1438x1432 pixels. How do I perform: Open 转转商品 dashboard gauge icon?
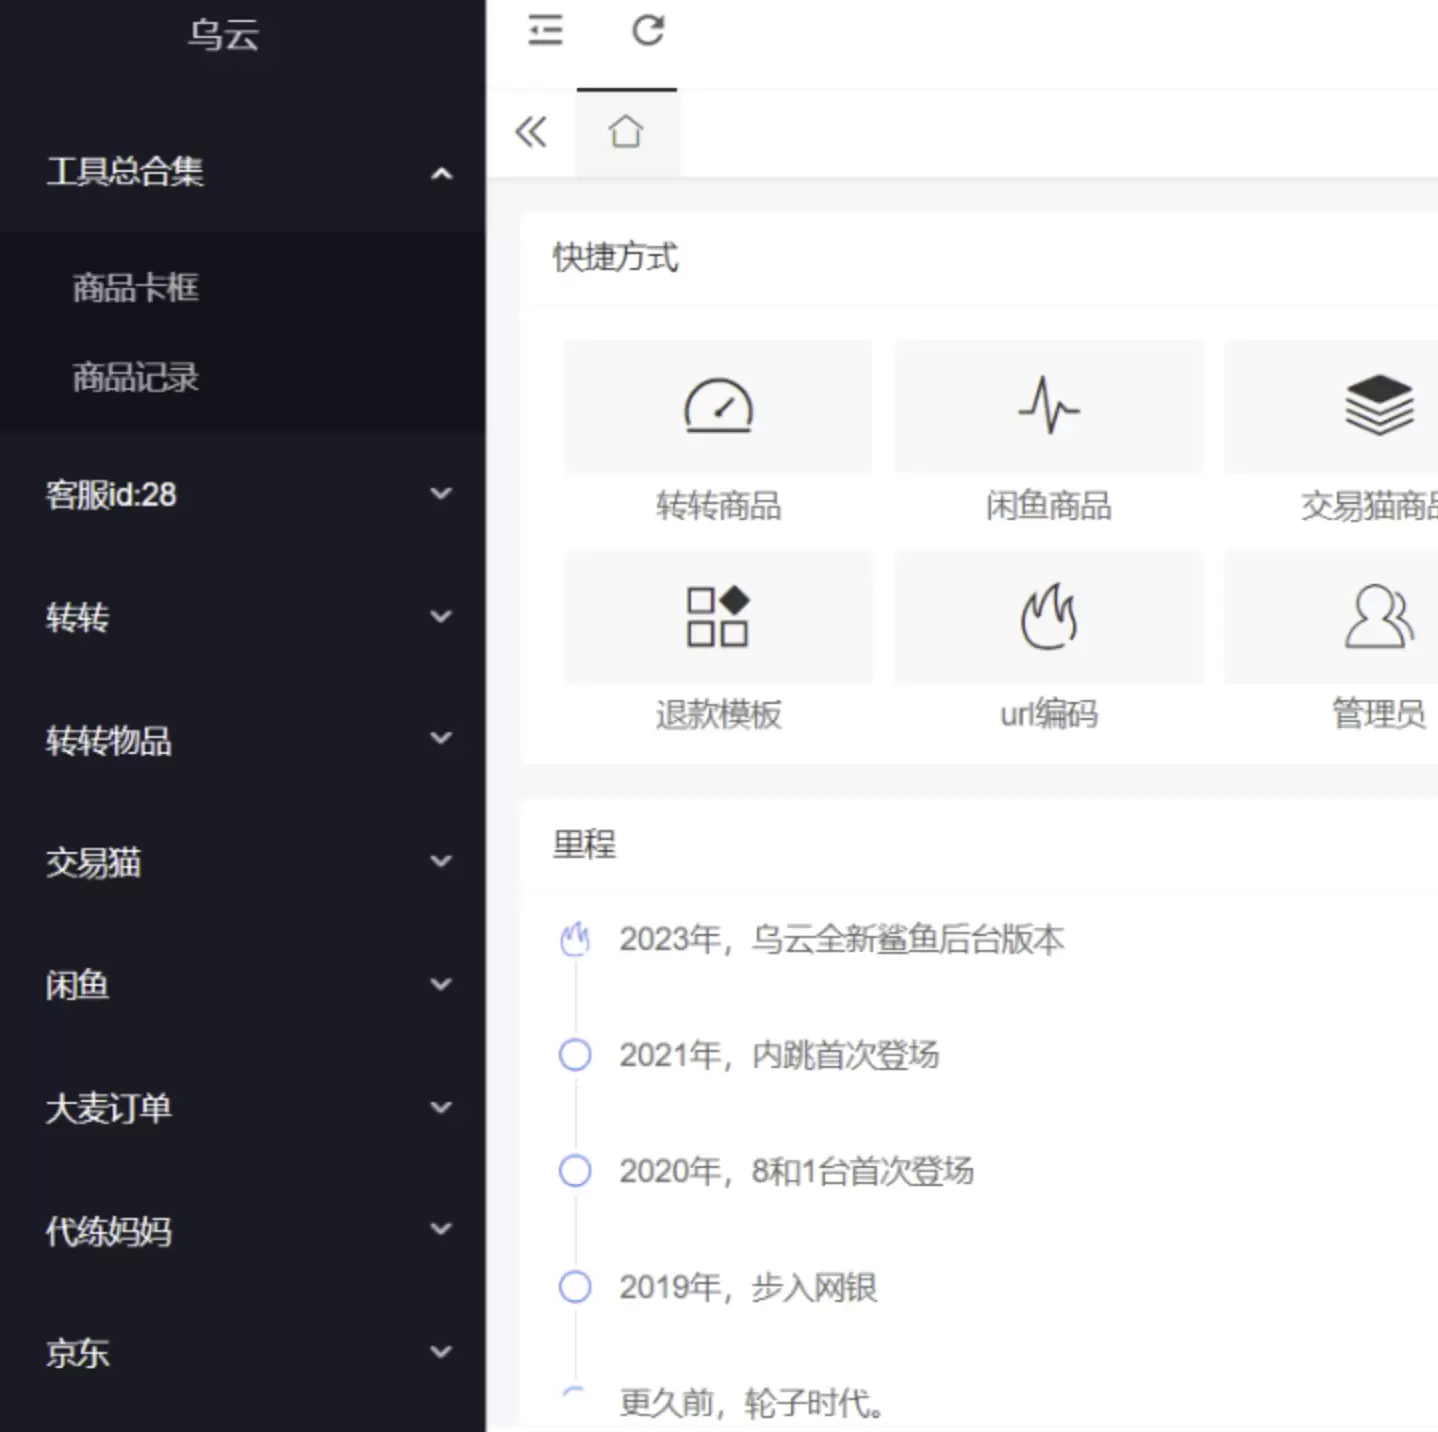pyautogui.click(x=718, y=406)
